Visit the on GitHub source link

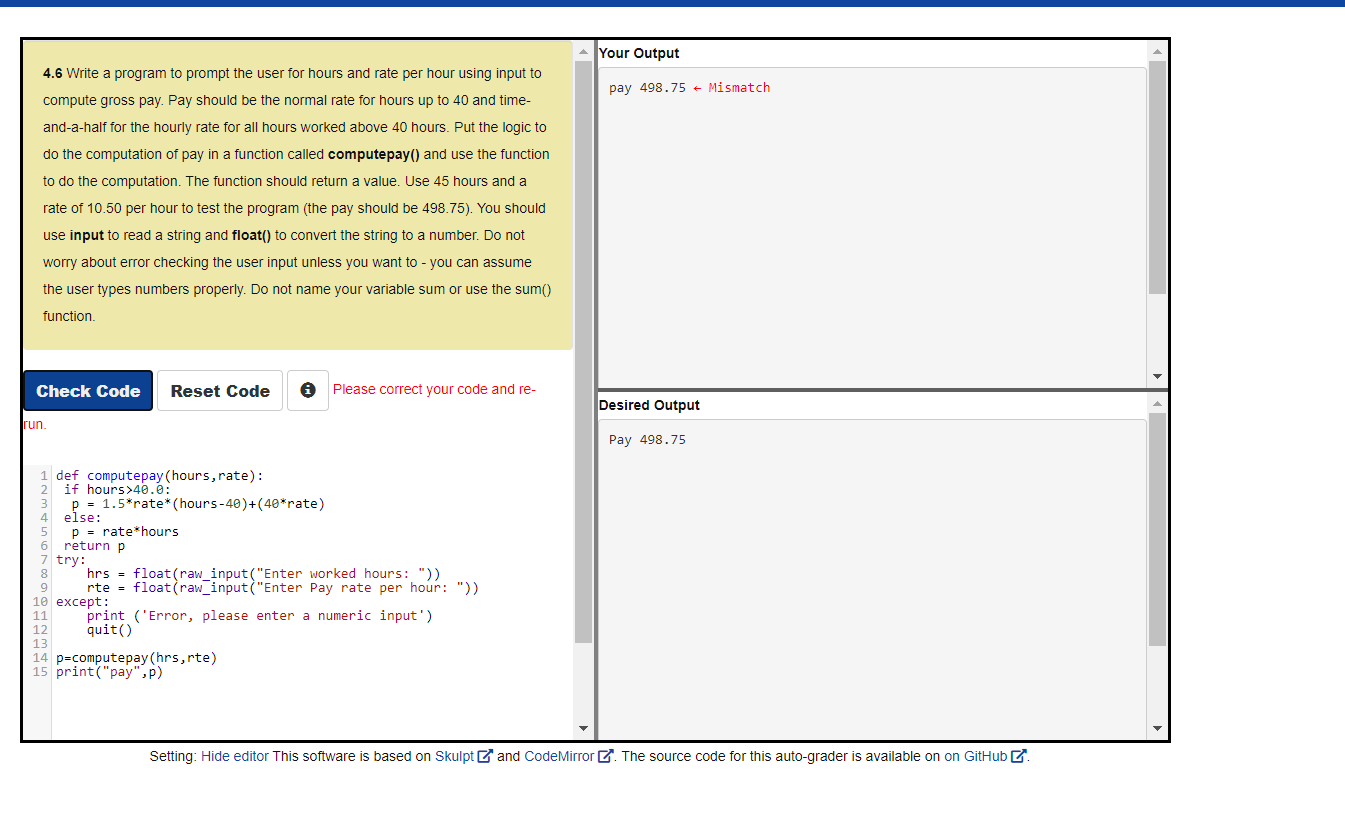click(976, 756)
